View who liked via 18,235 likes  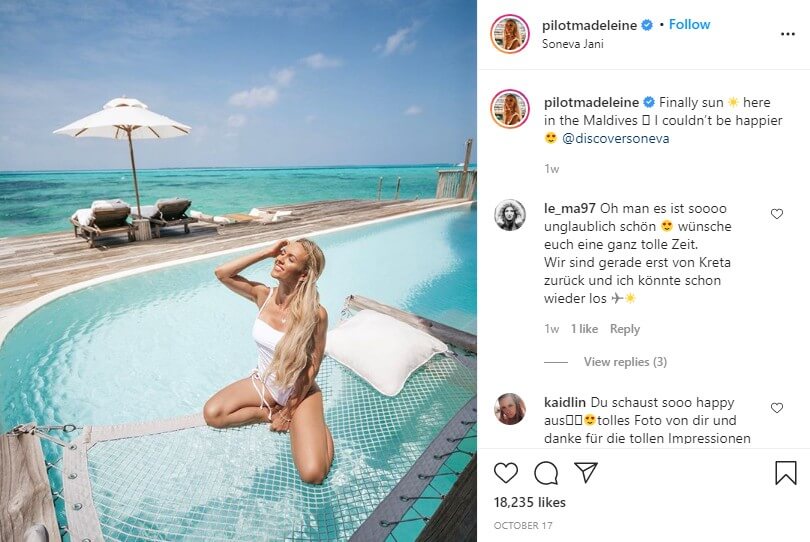coord(529,502)
